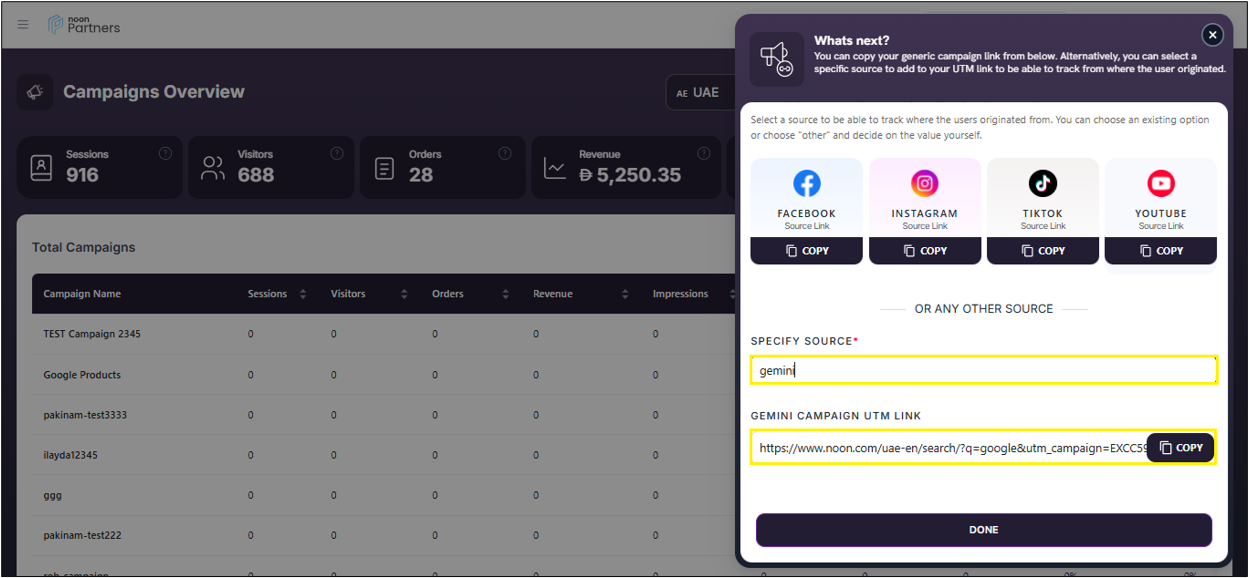Click the Specify Source input field
This screenshot has width=1250, height=578.
click(983, 370)
